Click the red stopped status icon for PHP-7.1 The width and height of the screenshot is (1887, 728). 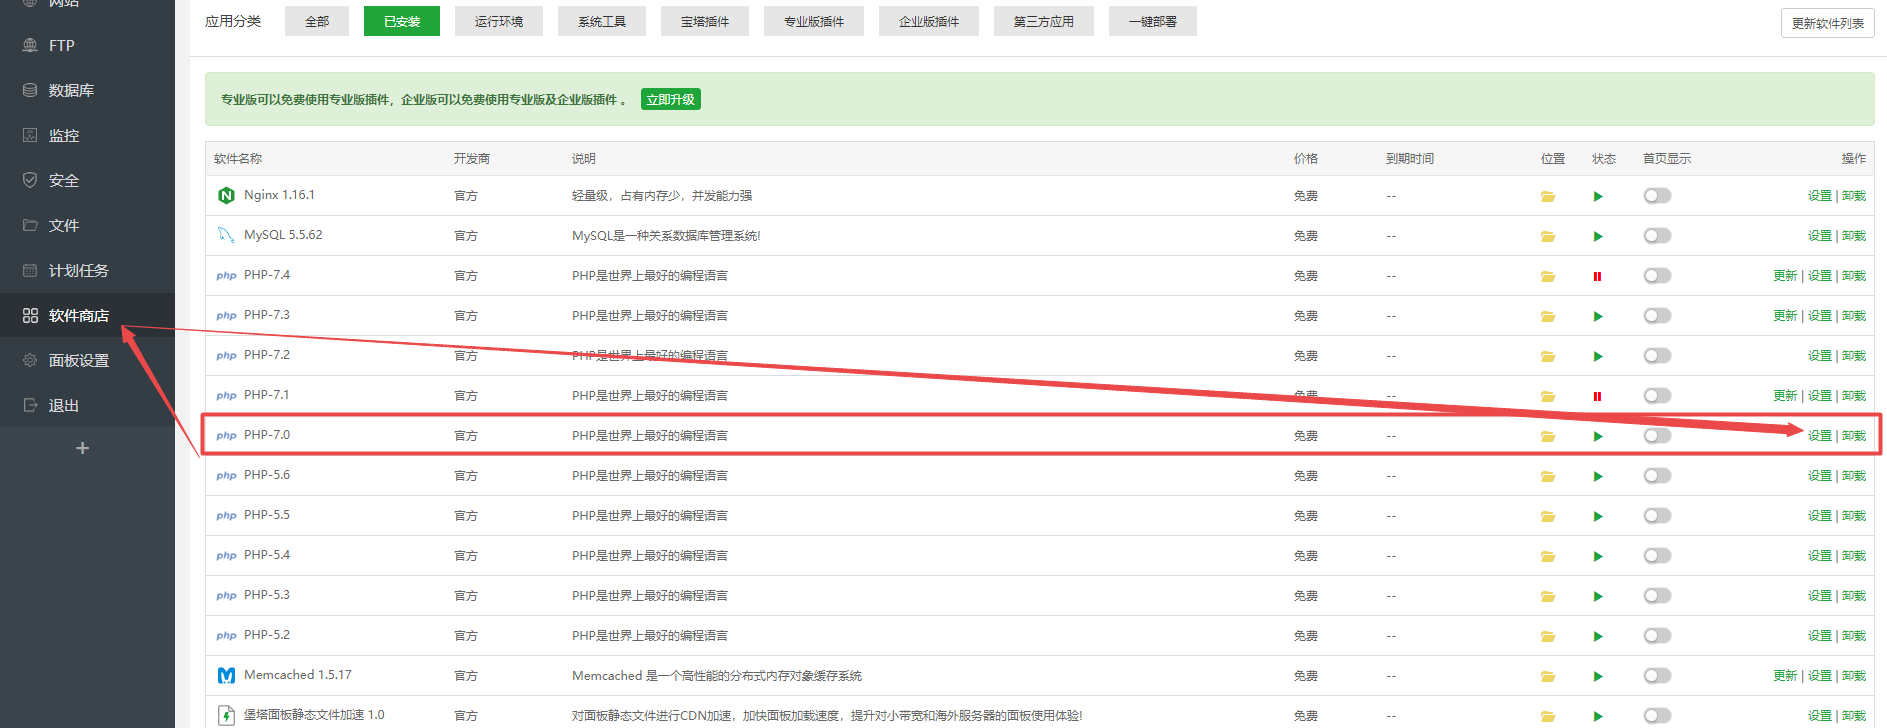click(1597, 396)
